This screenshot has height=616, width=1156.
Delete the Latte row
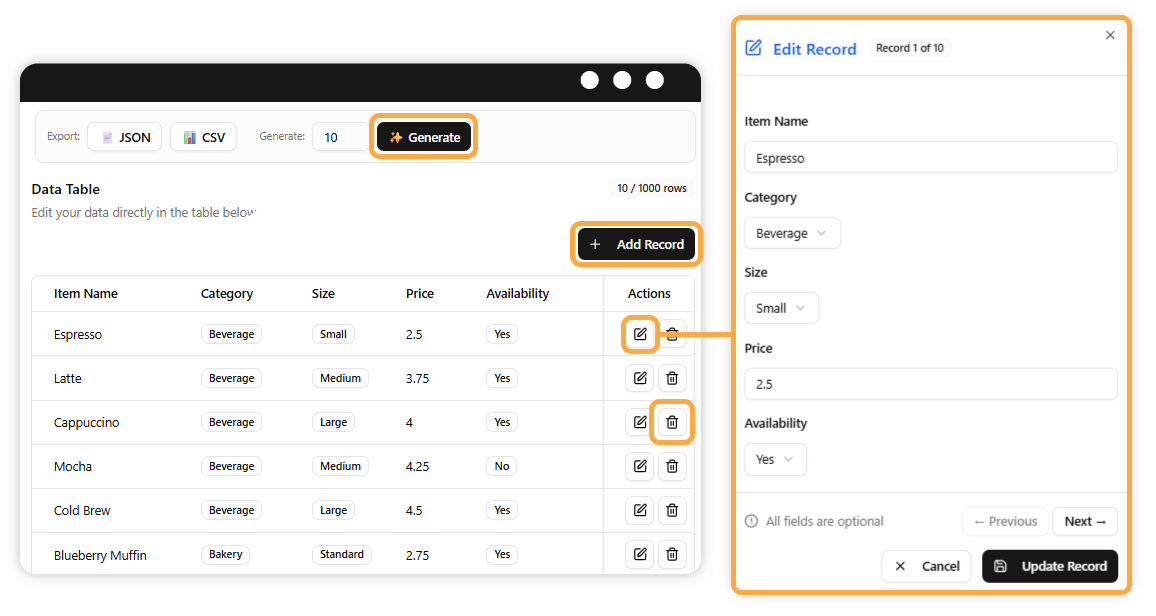point(672,378)
